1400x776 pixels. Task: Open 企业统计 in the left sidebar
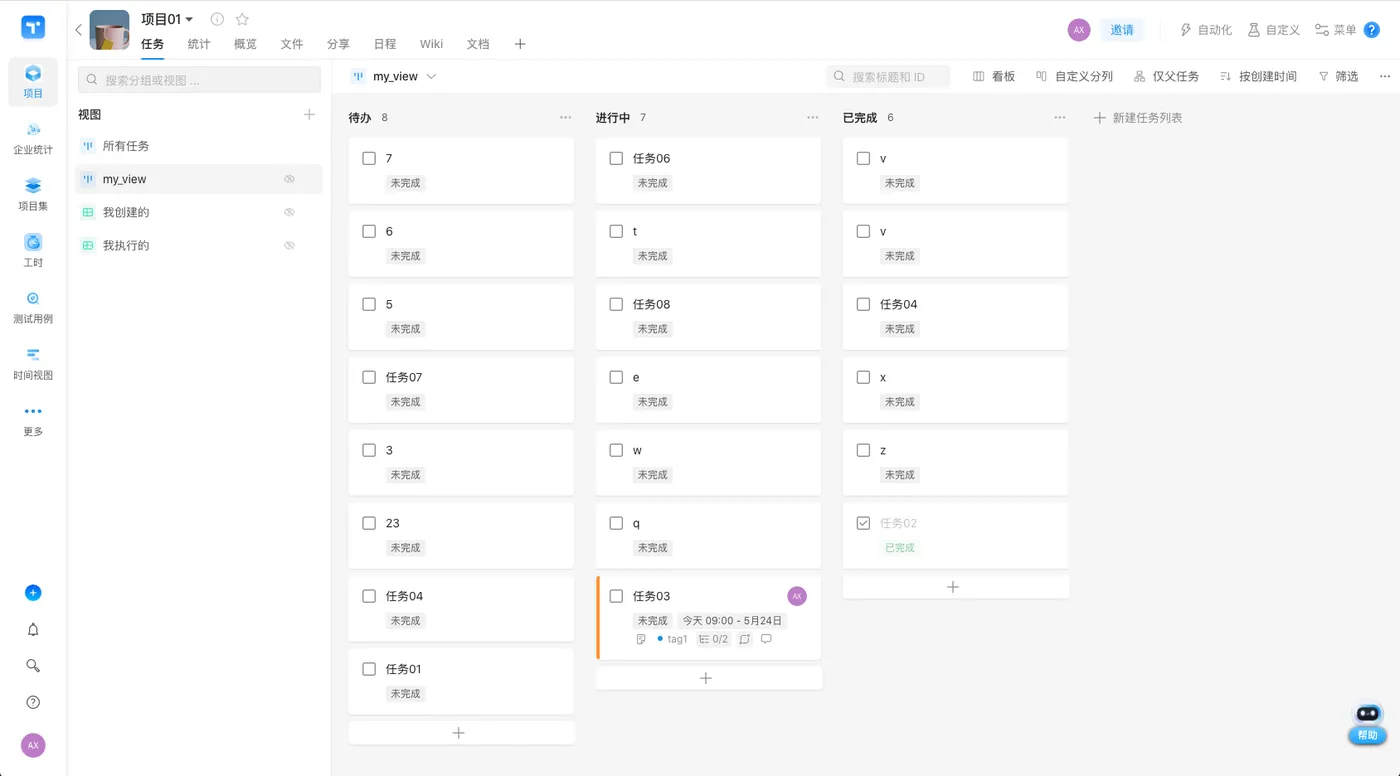[x=33, y=138]
